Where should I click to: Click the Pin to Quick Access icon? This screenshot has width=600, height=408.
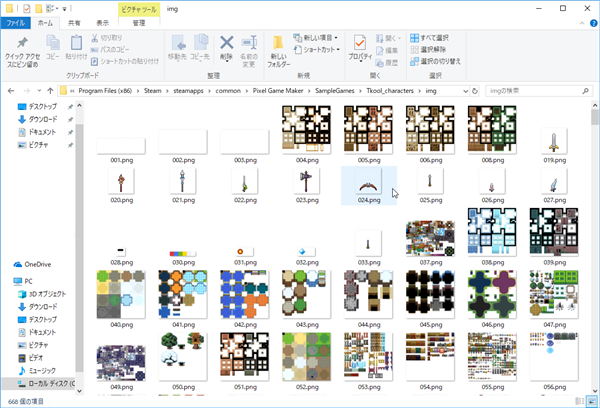click(22, 42)
